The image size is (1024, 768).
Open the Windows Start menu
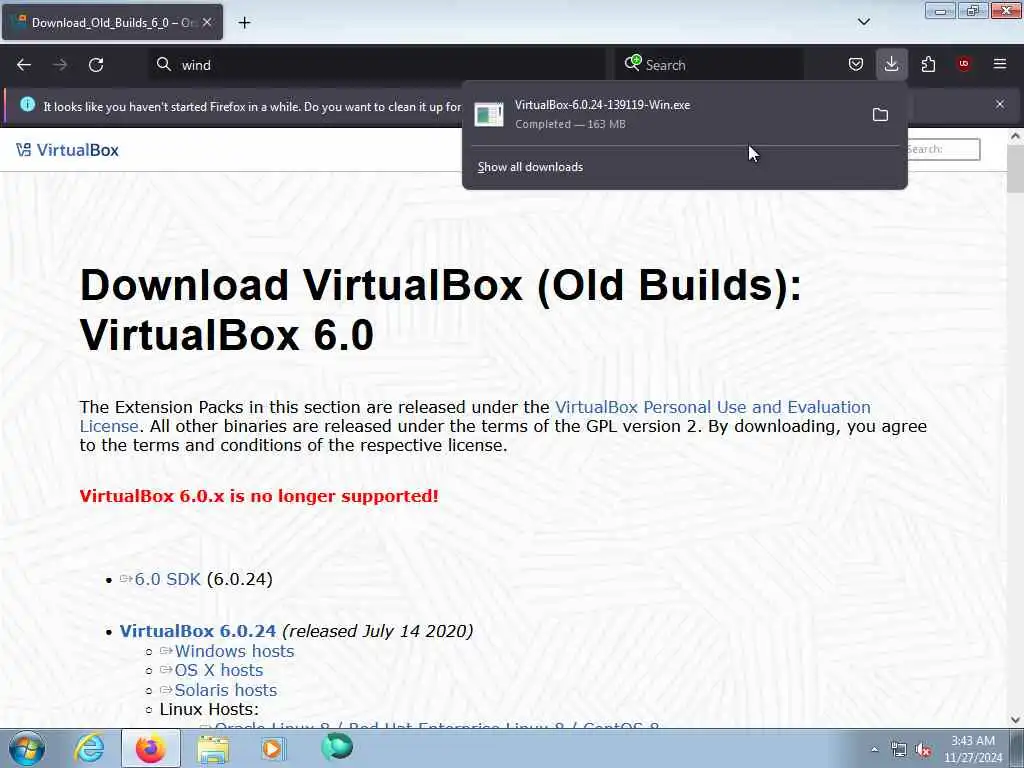coord(27,748)
